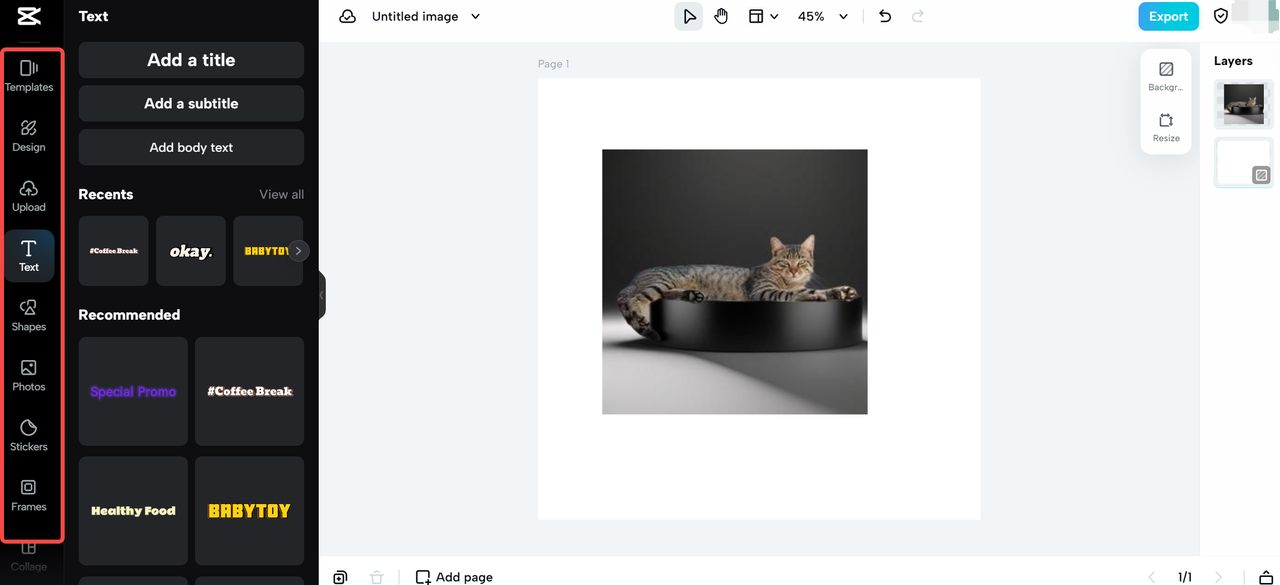Open the Upload panel

pyautogui.click(x=29, y=196)
